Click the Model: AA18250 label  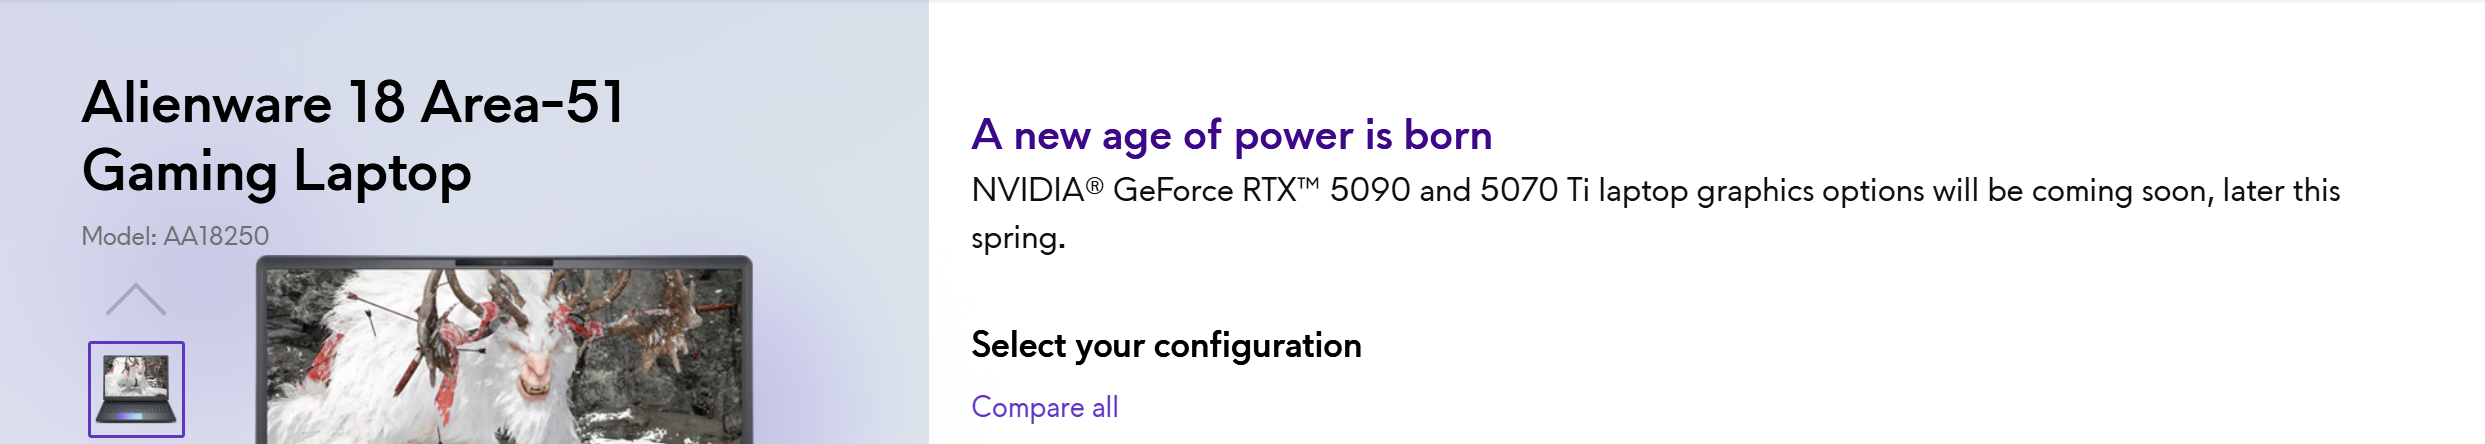[x=175, y=236]
